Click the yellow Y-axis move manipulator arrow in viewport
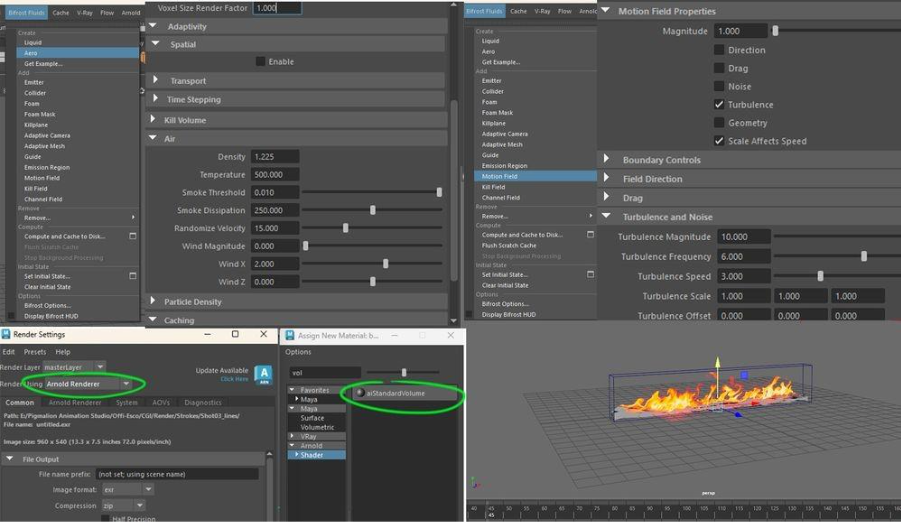This screenshot has width=901, height=522. 717,362
